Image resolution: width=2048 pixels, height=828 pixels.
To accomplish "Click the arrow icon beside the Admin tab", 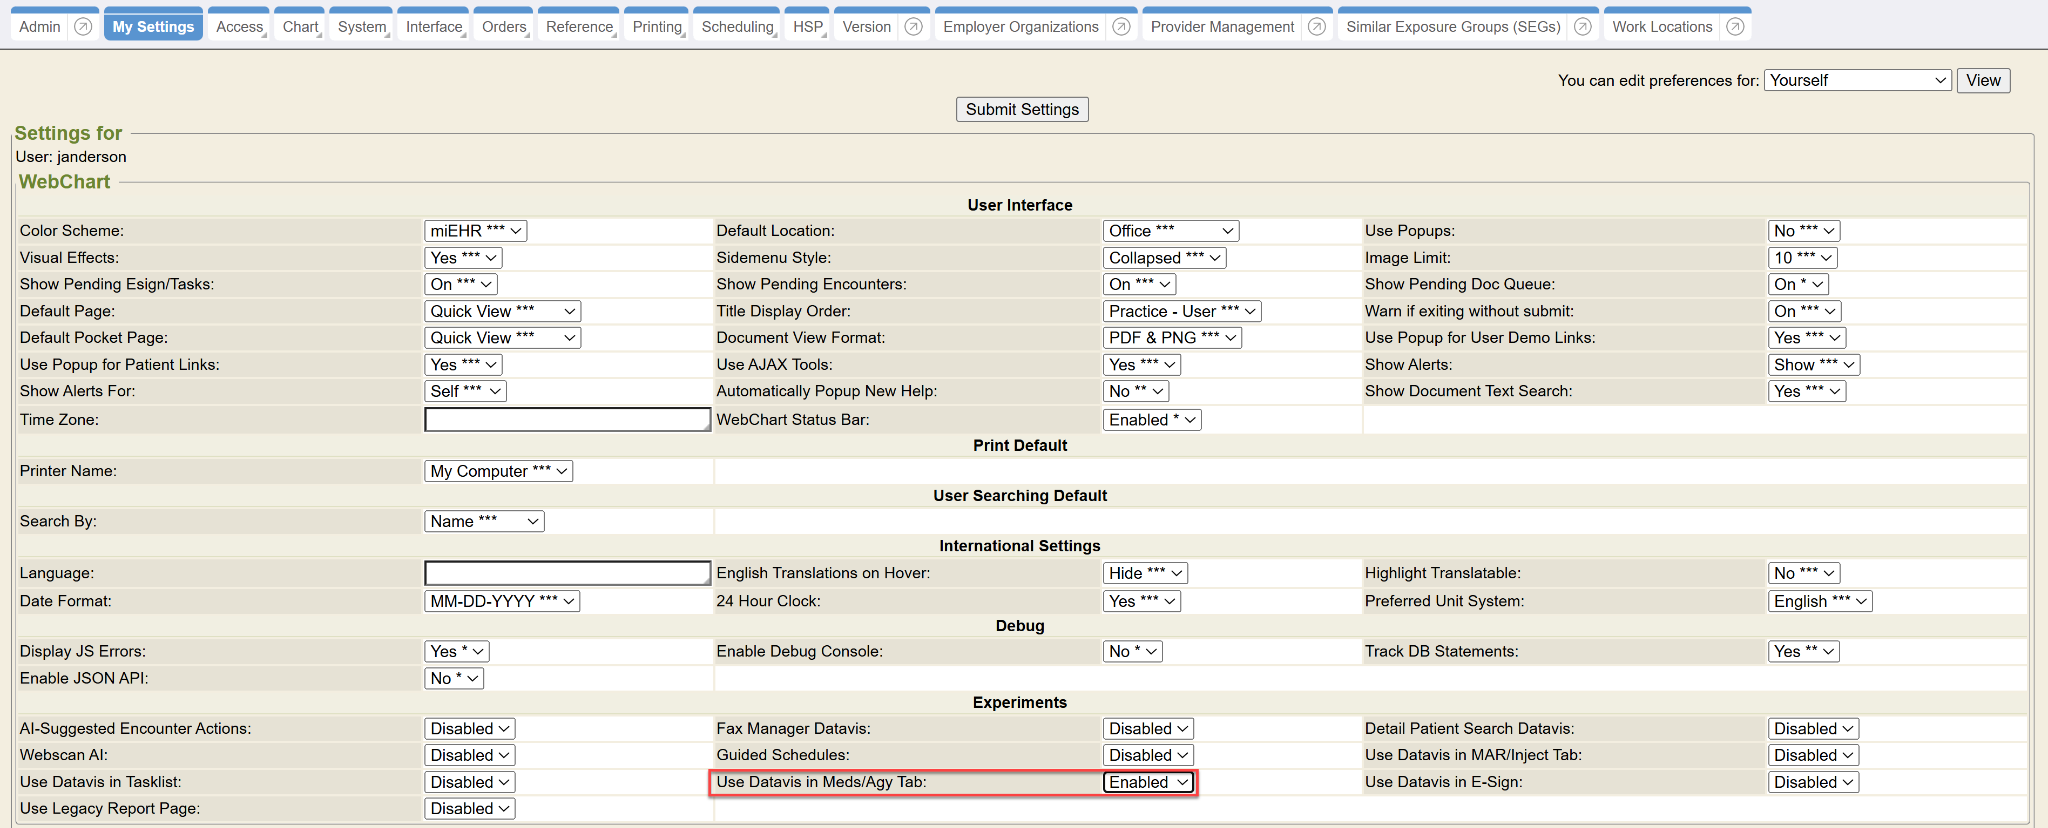I will (x=84, y=27).
